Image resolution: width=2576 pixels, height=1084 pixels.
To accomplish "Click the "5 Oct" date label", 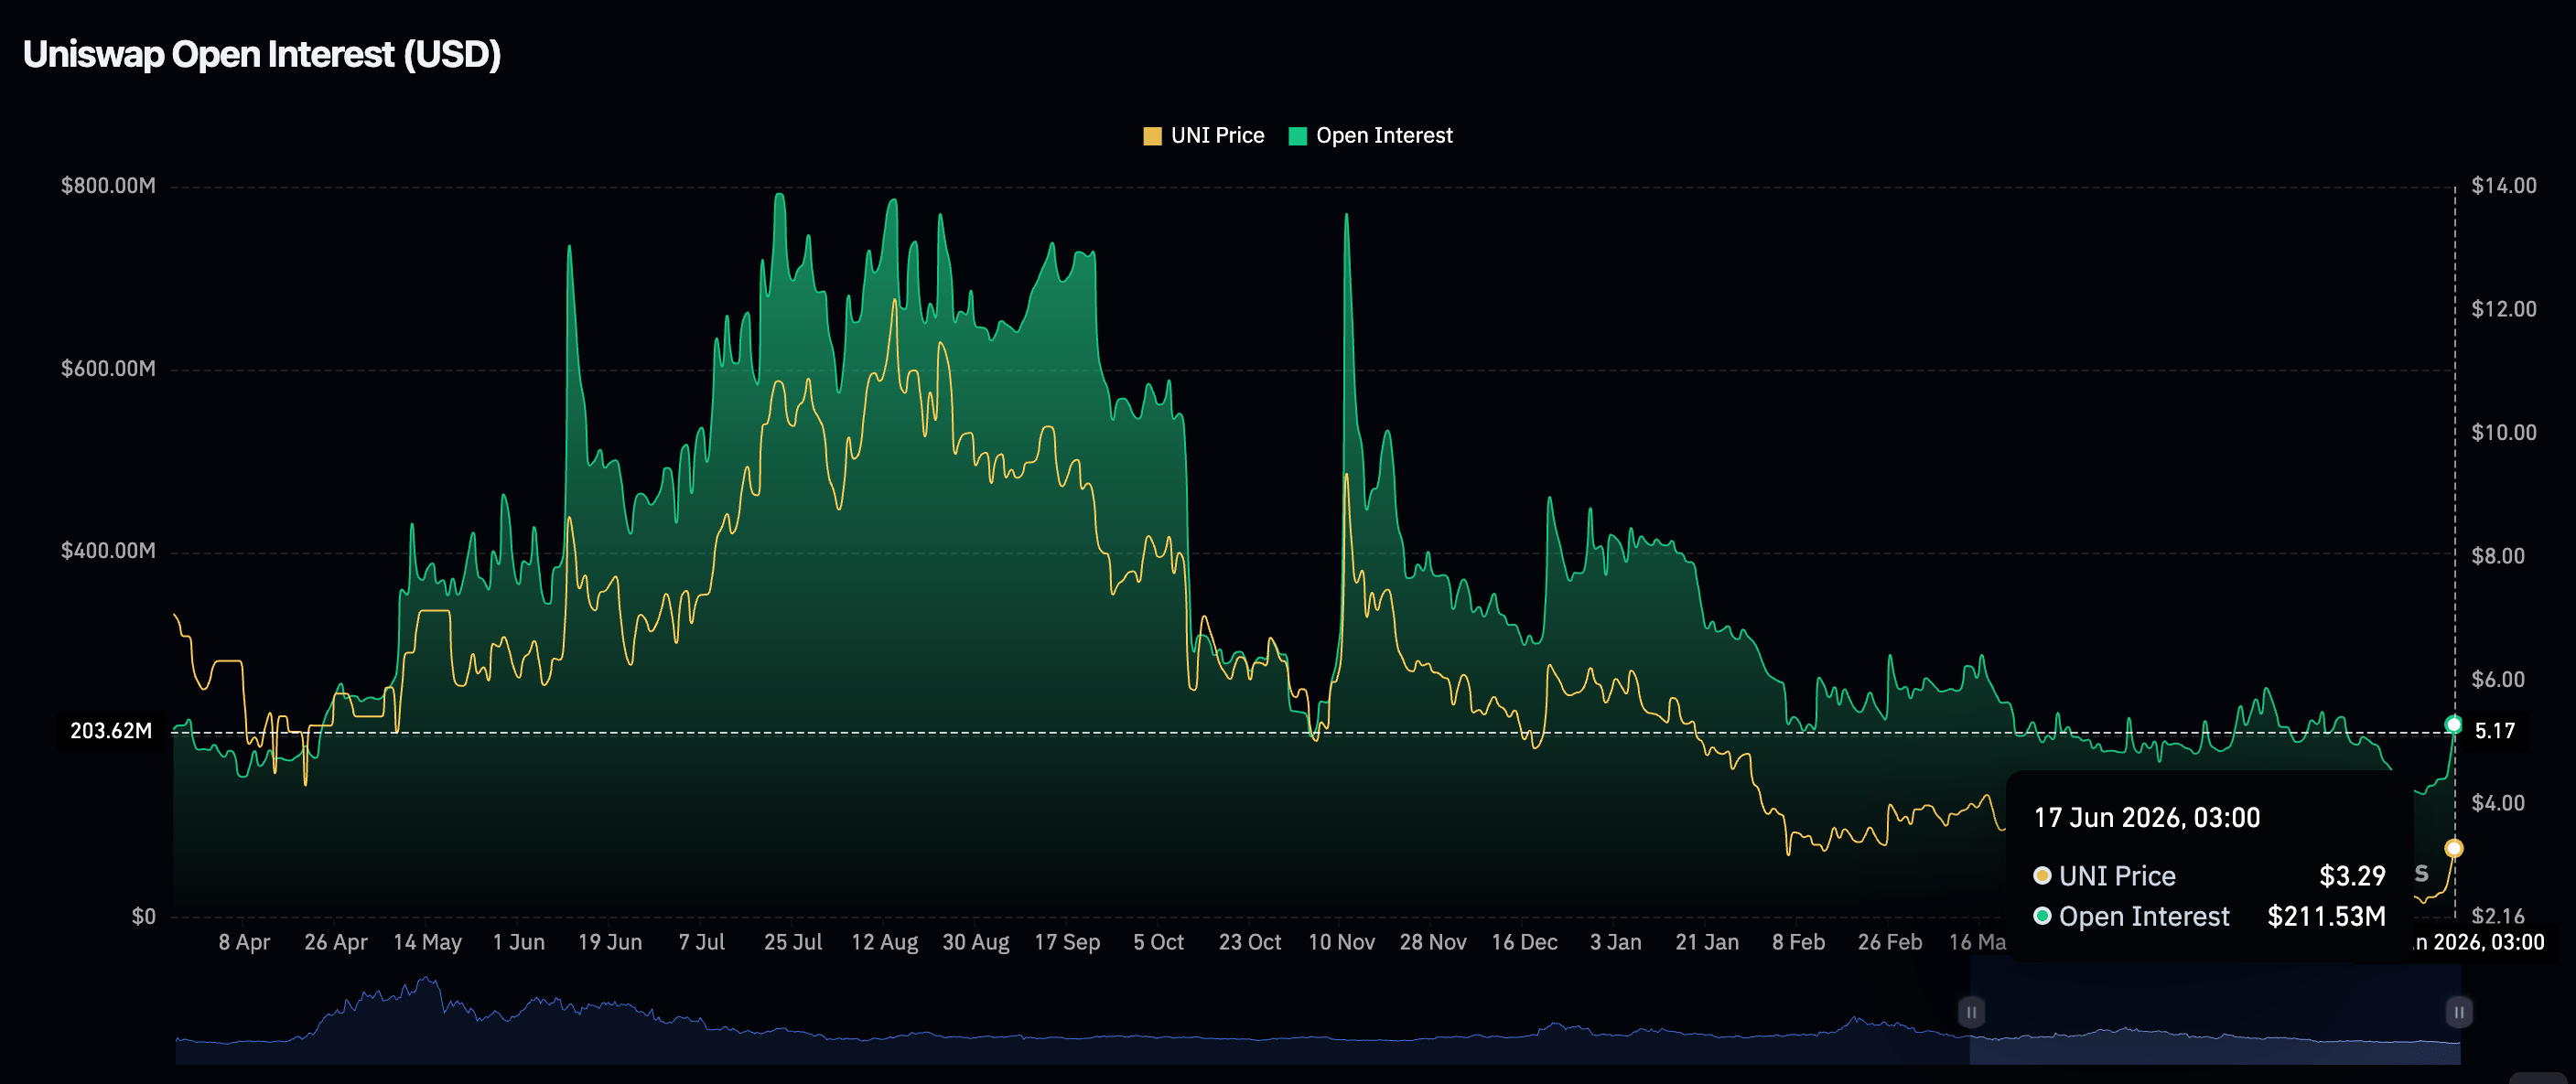I will pyautogui.click(x=1159, y=943).
